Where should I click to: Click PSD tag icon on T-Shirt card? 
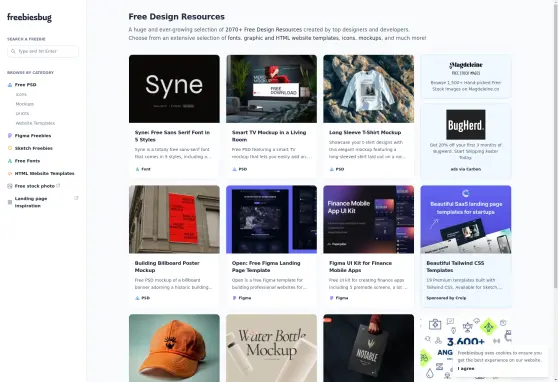332,169
